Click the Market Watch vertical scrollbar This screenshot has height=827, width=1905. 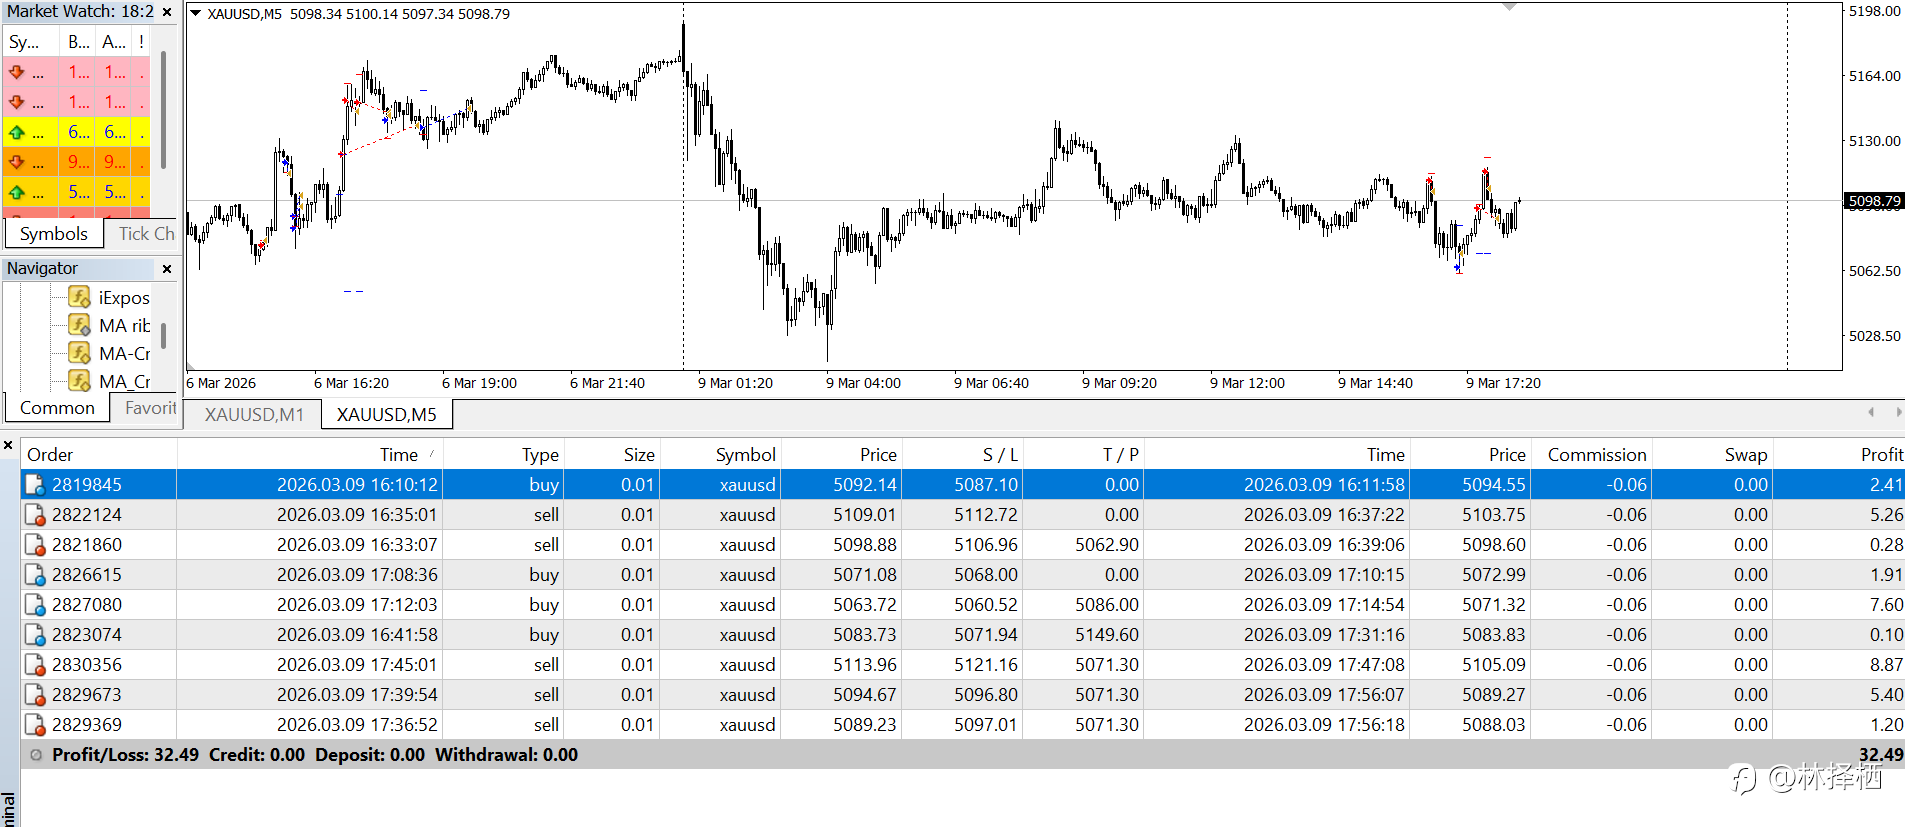point(163,110)
